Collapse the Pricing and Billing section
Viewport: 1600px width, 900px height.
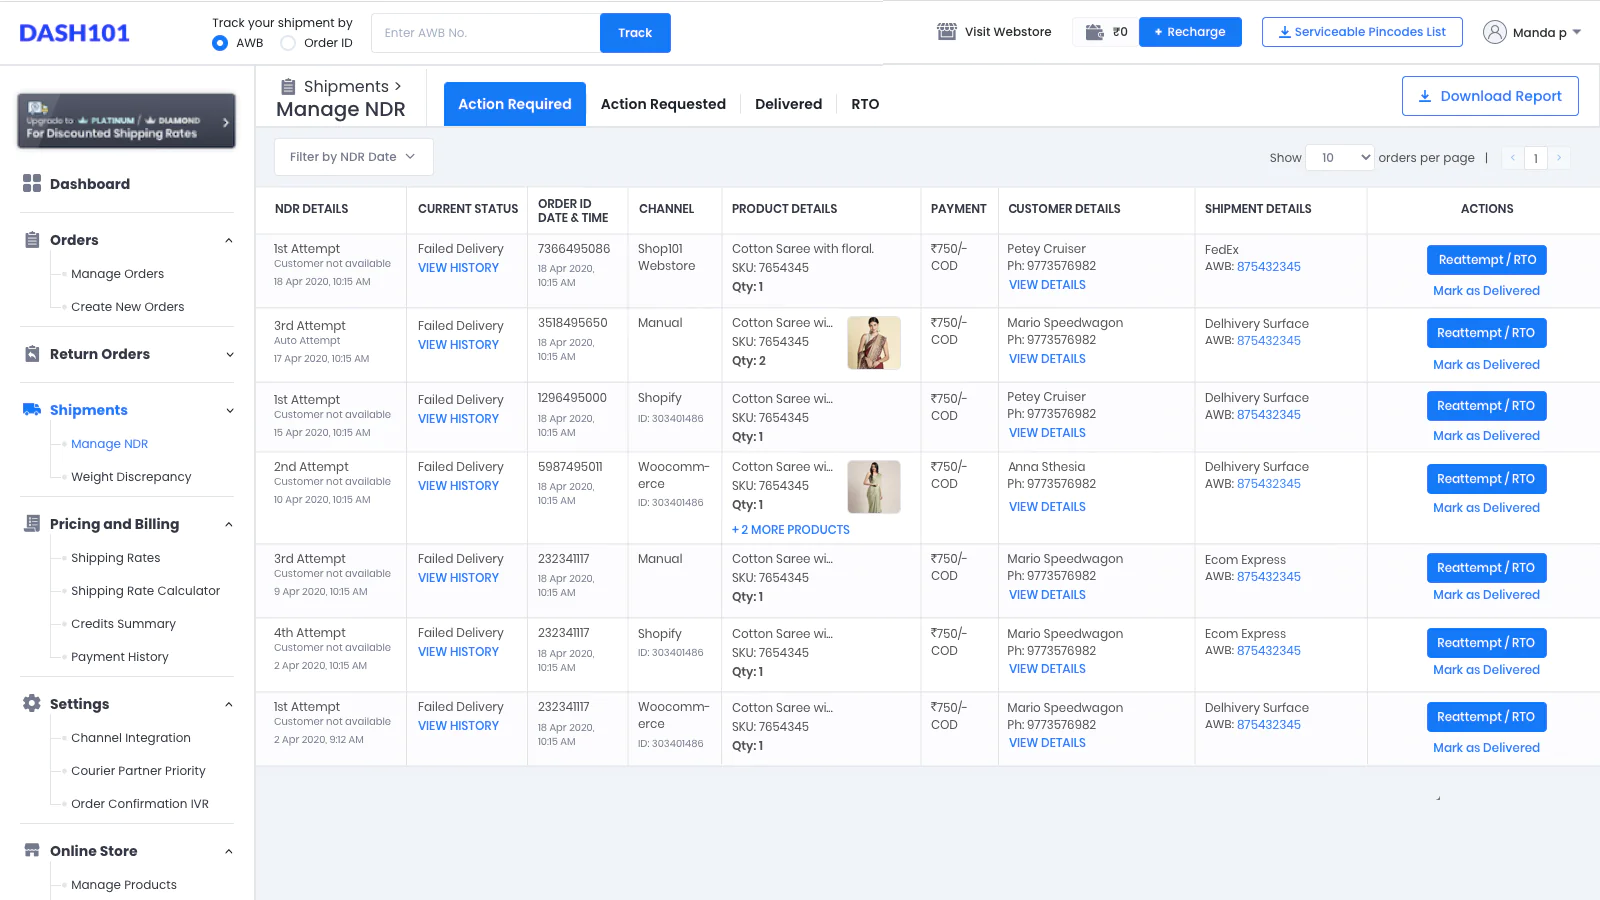point(229,524)
